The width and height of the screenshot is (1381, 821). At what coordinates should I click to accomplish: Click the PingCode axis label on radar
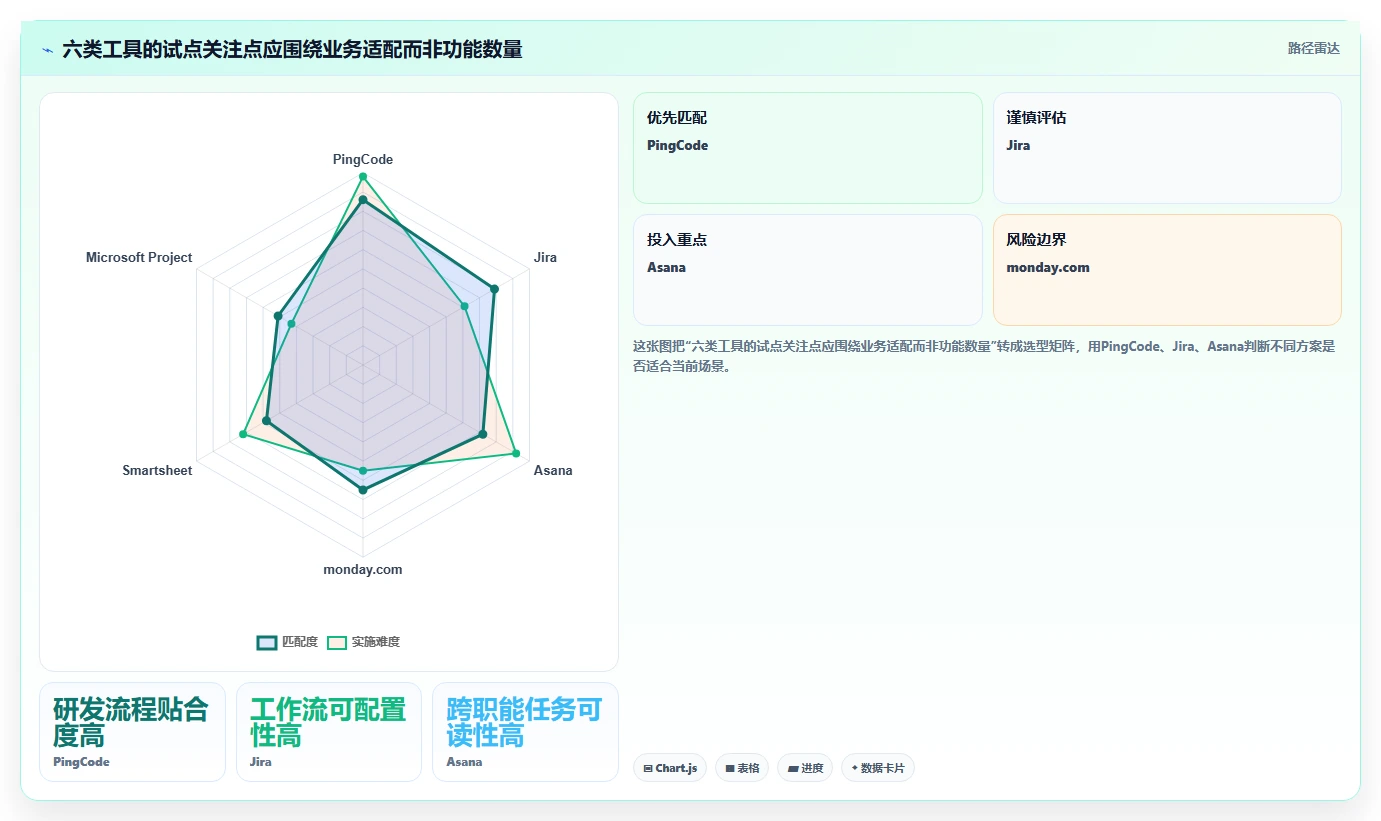pos(363,159)
